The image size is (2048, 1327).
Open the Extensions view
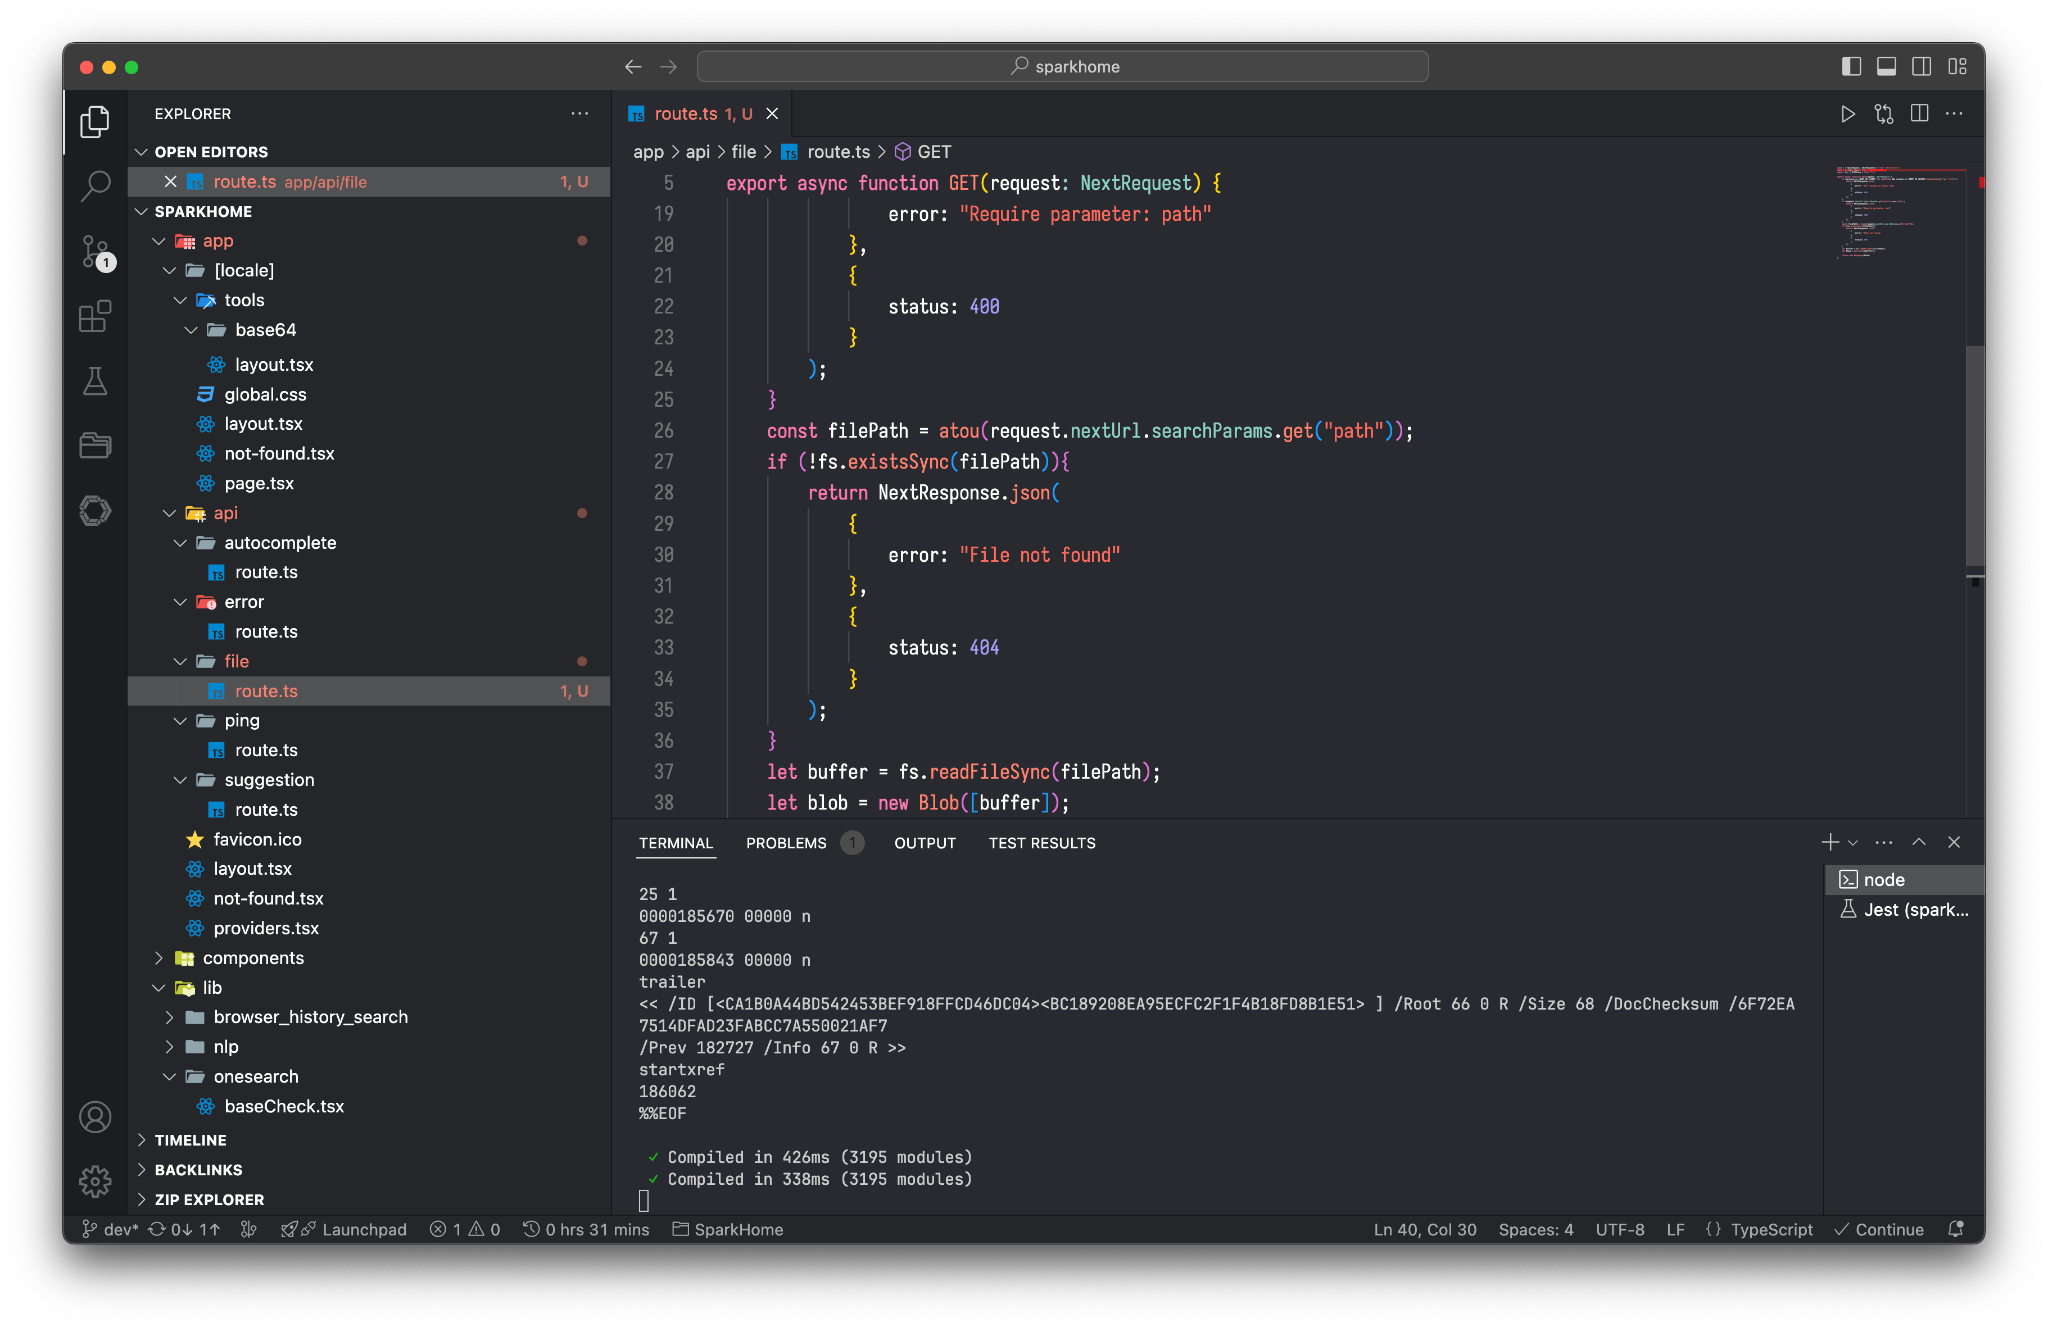coord(95,316)
